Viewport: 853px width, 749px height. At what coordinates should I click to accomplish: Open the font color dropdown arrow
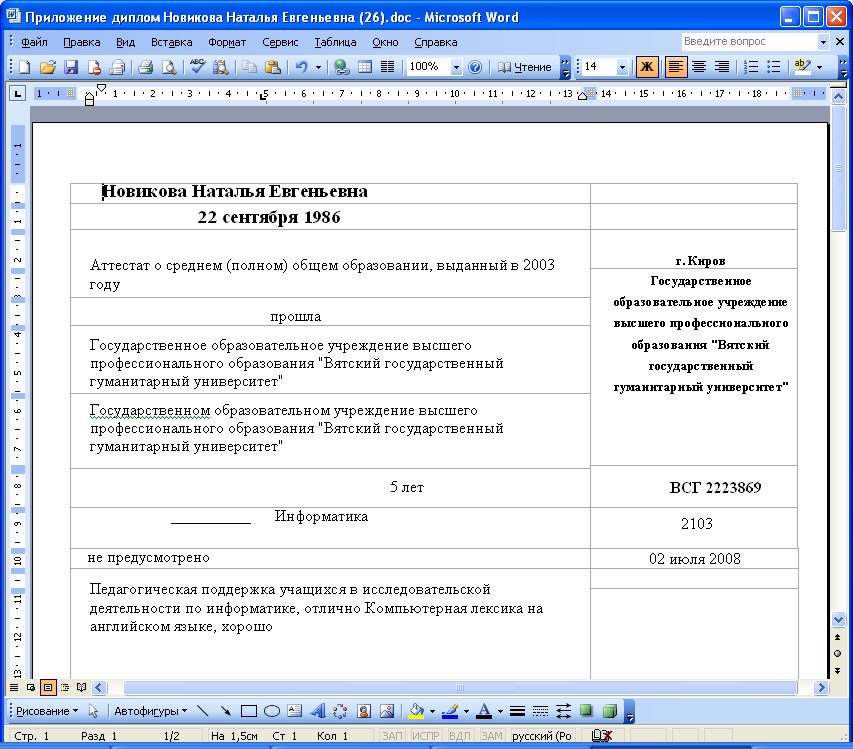[x=500, y=711]
